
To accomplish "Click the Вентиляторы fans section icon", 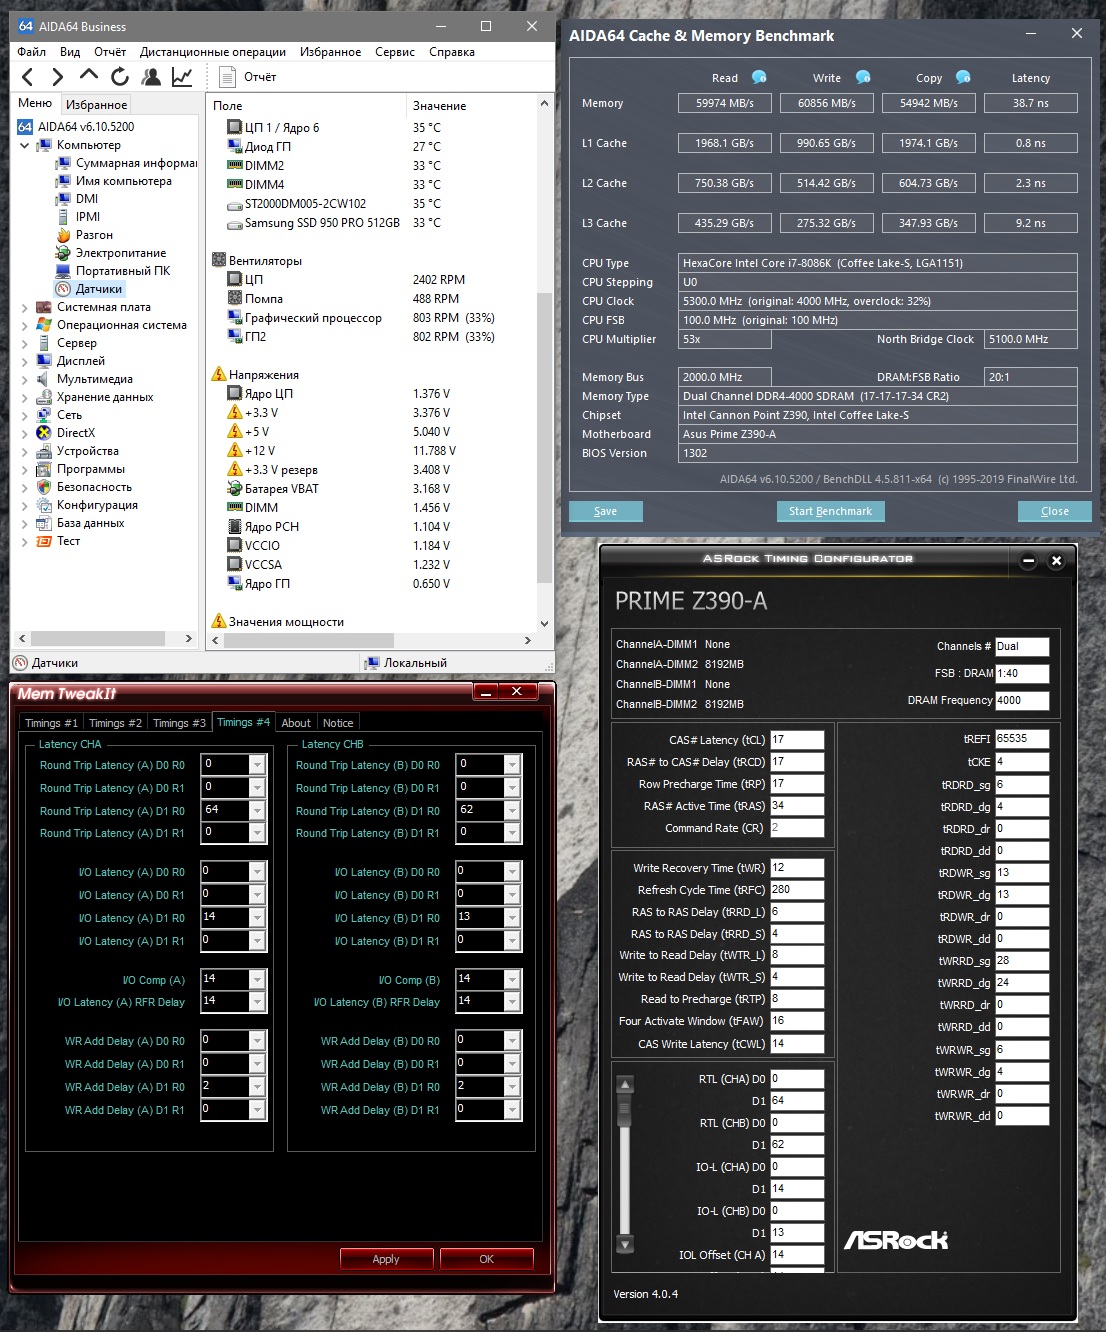I will 219,260.
